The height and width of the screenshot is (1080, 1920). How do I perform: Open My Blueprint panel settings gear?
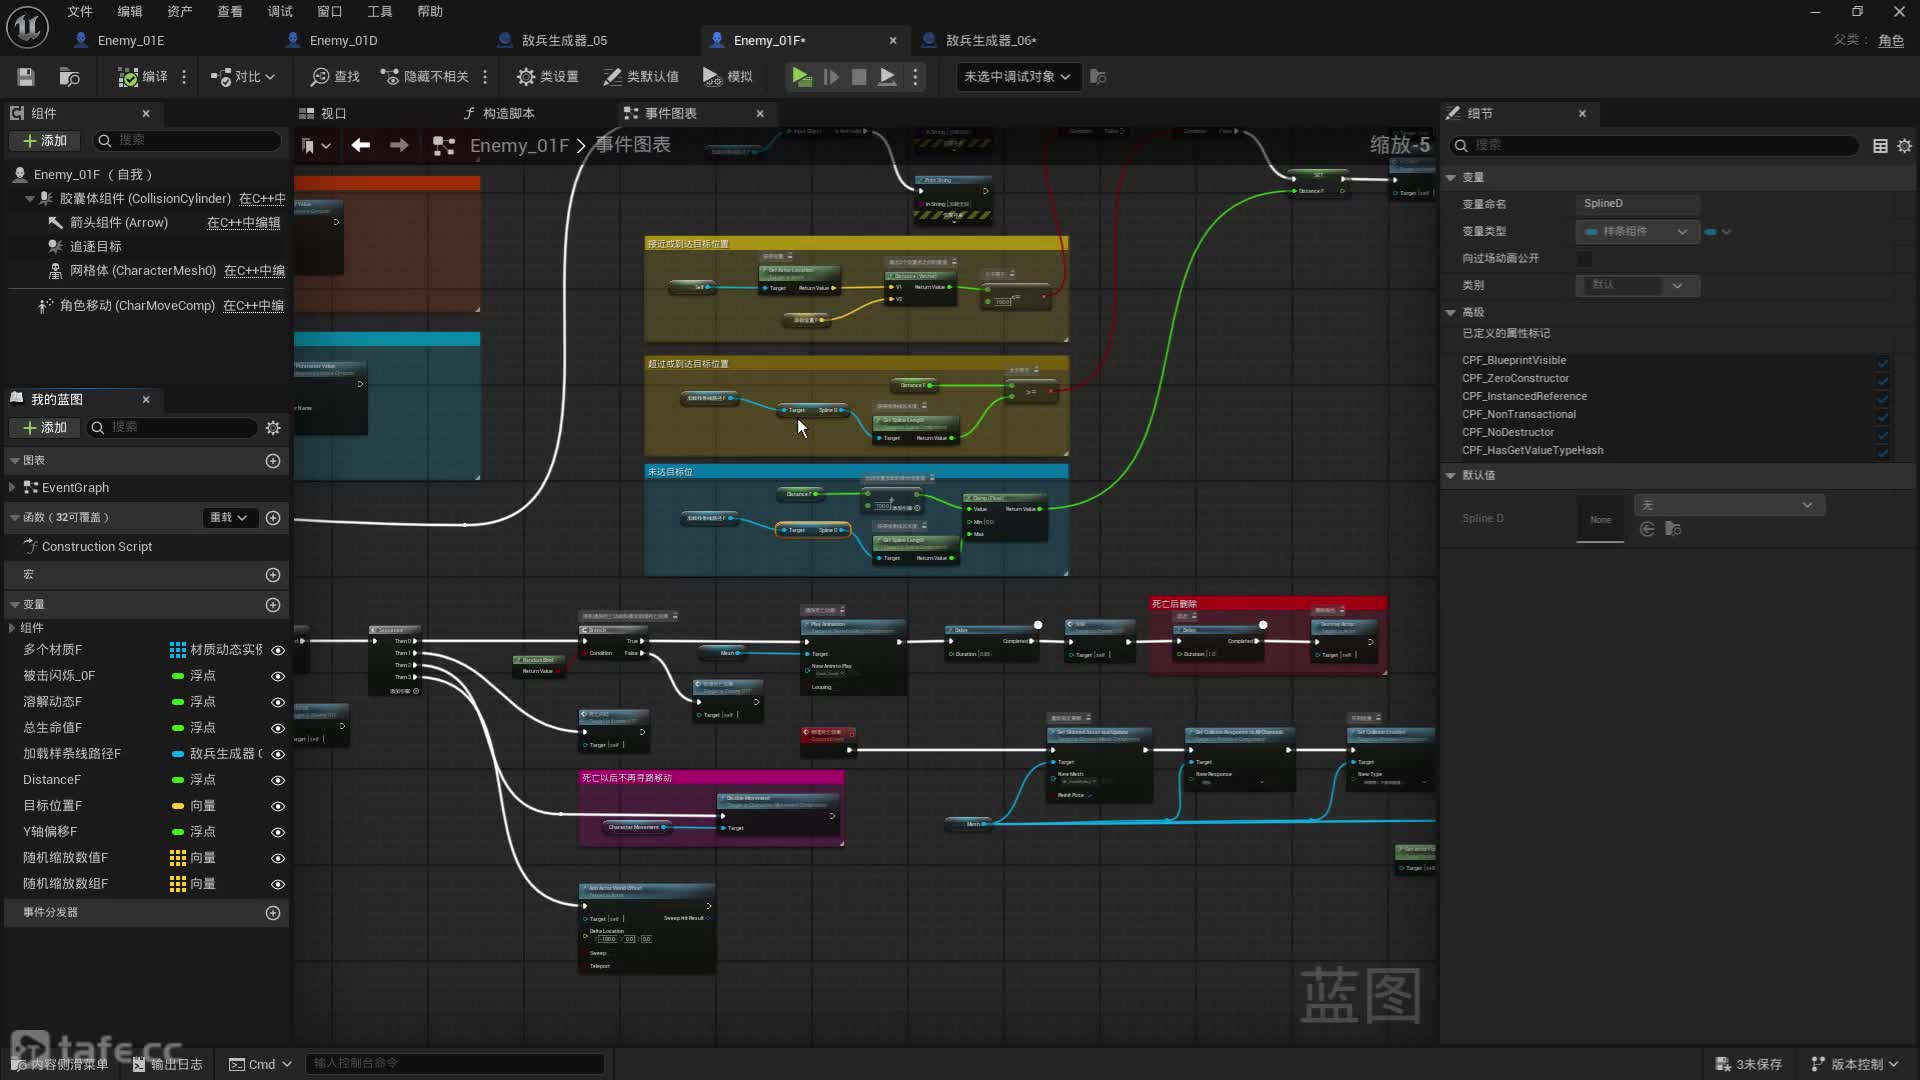click(x=273, y=428)
